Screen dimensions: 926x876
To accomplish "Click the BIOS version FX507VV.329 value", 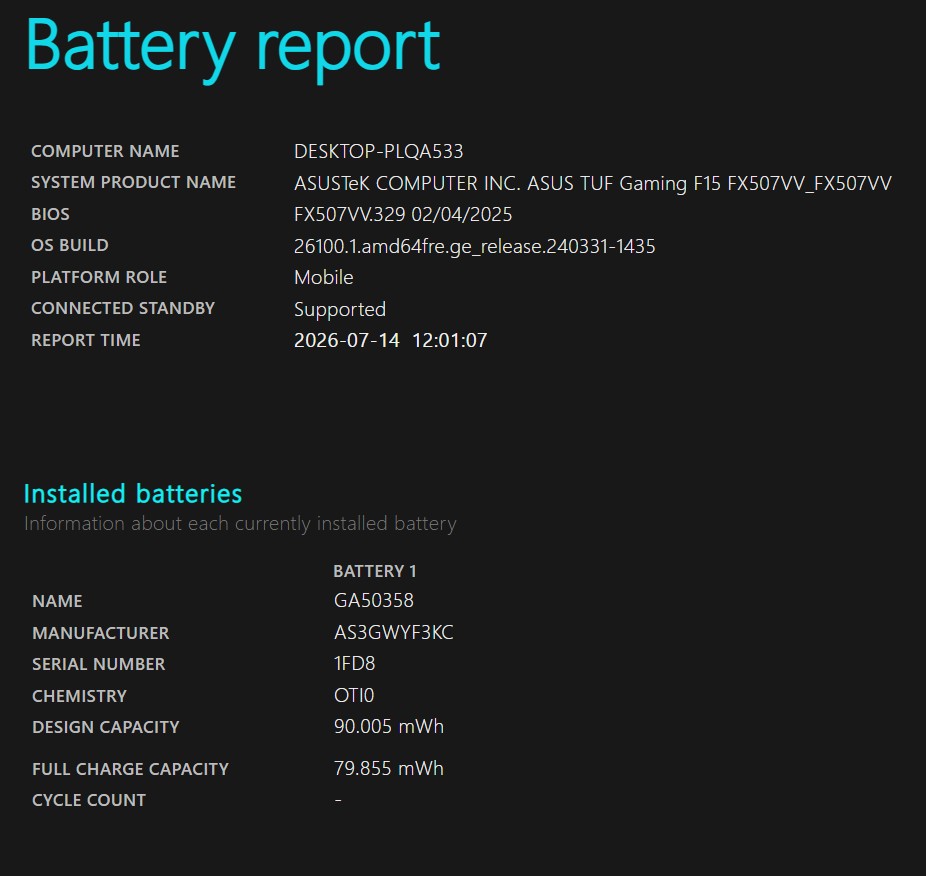I will (403, 214).
